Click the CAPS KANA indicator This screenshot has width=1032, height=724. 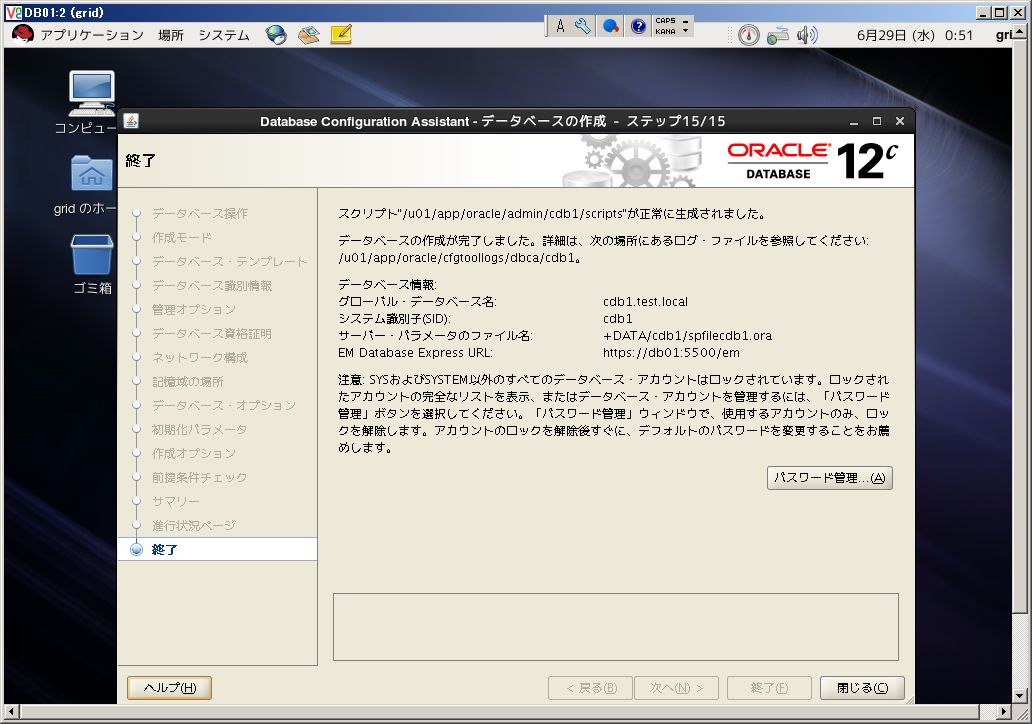point(665,26)
